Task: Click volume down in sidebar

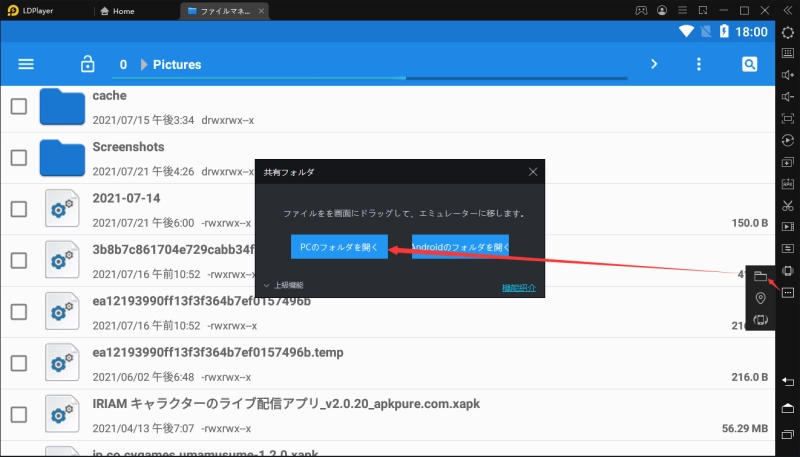Action: tap(788, 97)
